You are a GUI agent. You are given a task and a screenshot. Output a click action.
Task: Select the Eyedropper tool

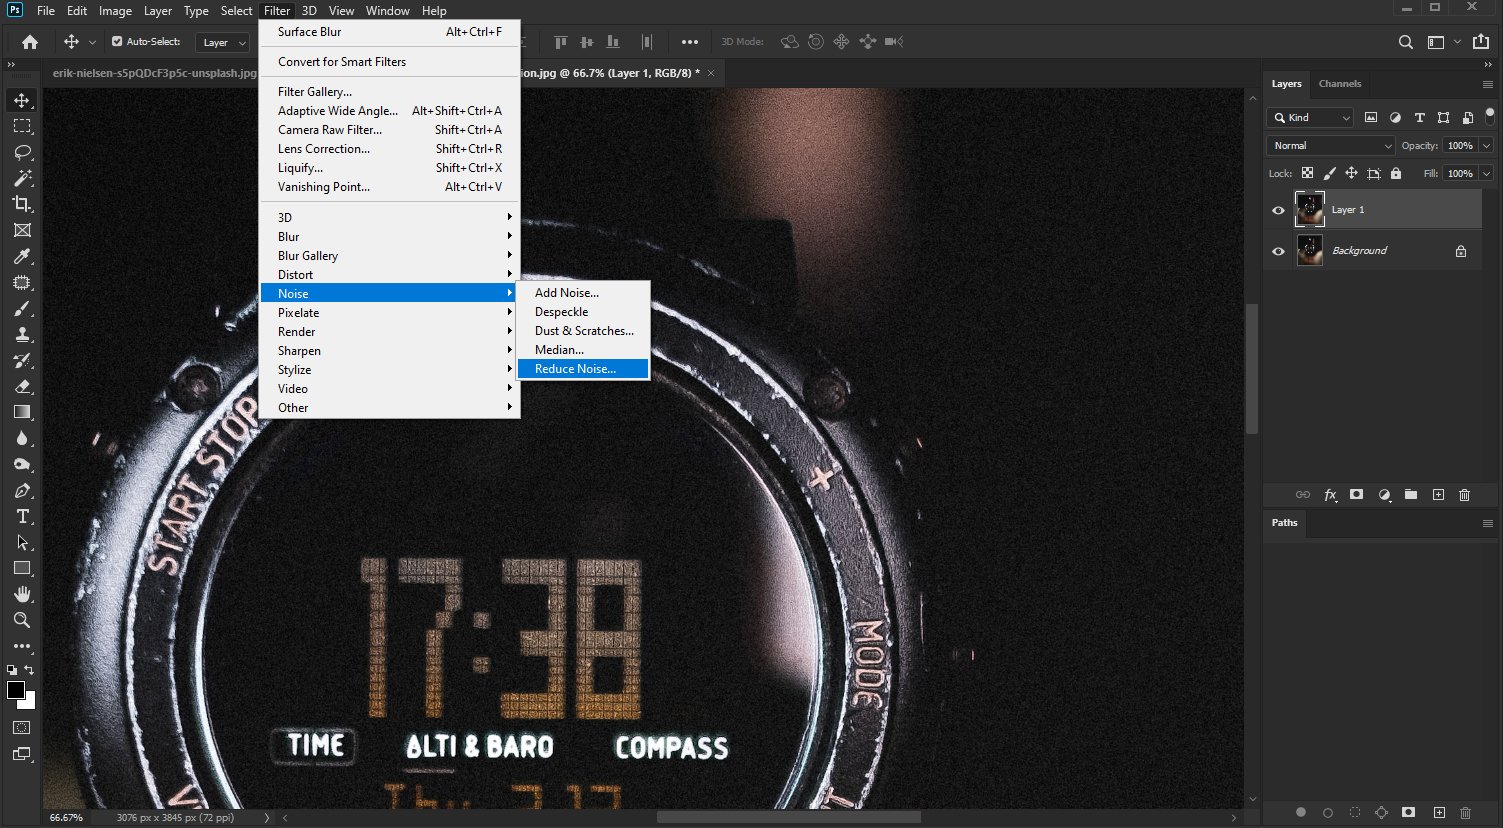click(x=22, y=256)
